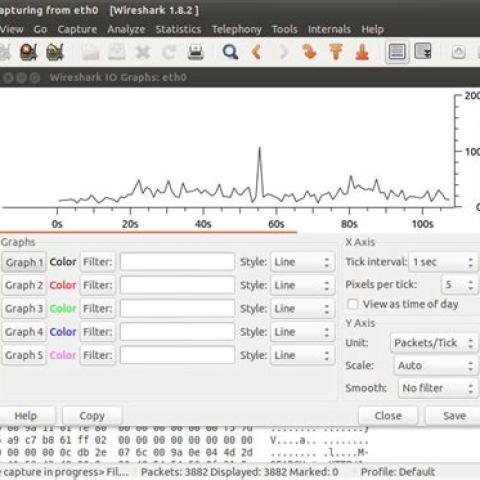Click the Close button in IO Graphs
Image resolution: width=480 pixels, height=480 pixels.
(x=388, y=416)
